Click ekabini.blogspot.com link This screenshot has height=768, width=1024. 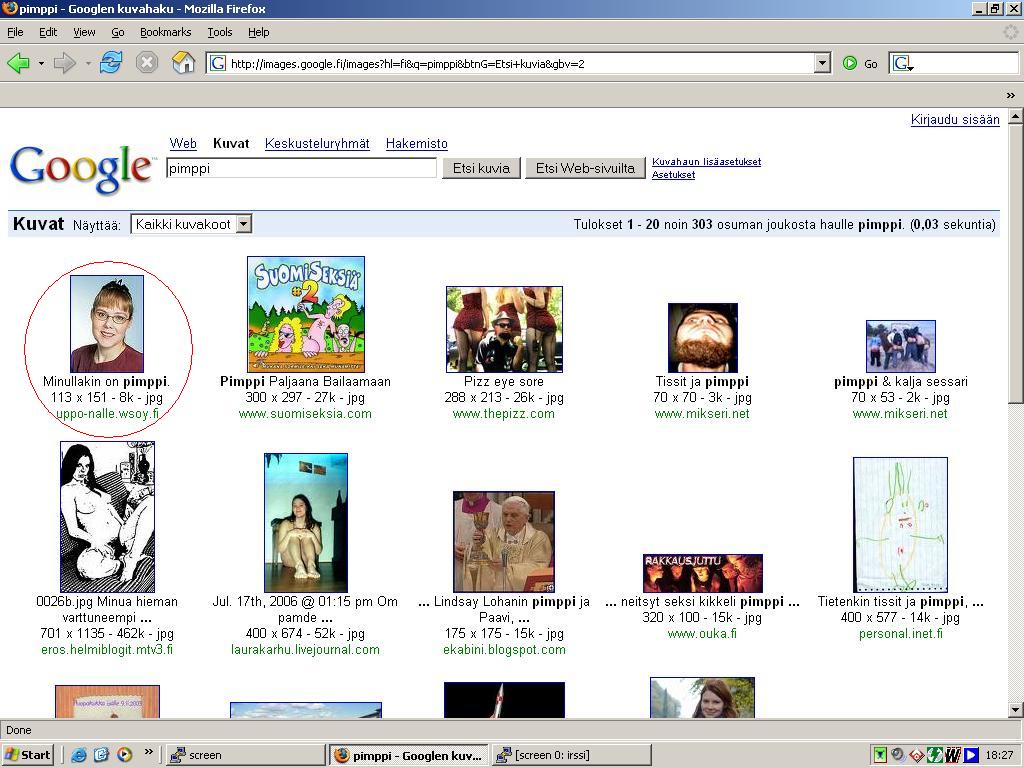pyautogui.click(x=504, y=650)
